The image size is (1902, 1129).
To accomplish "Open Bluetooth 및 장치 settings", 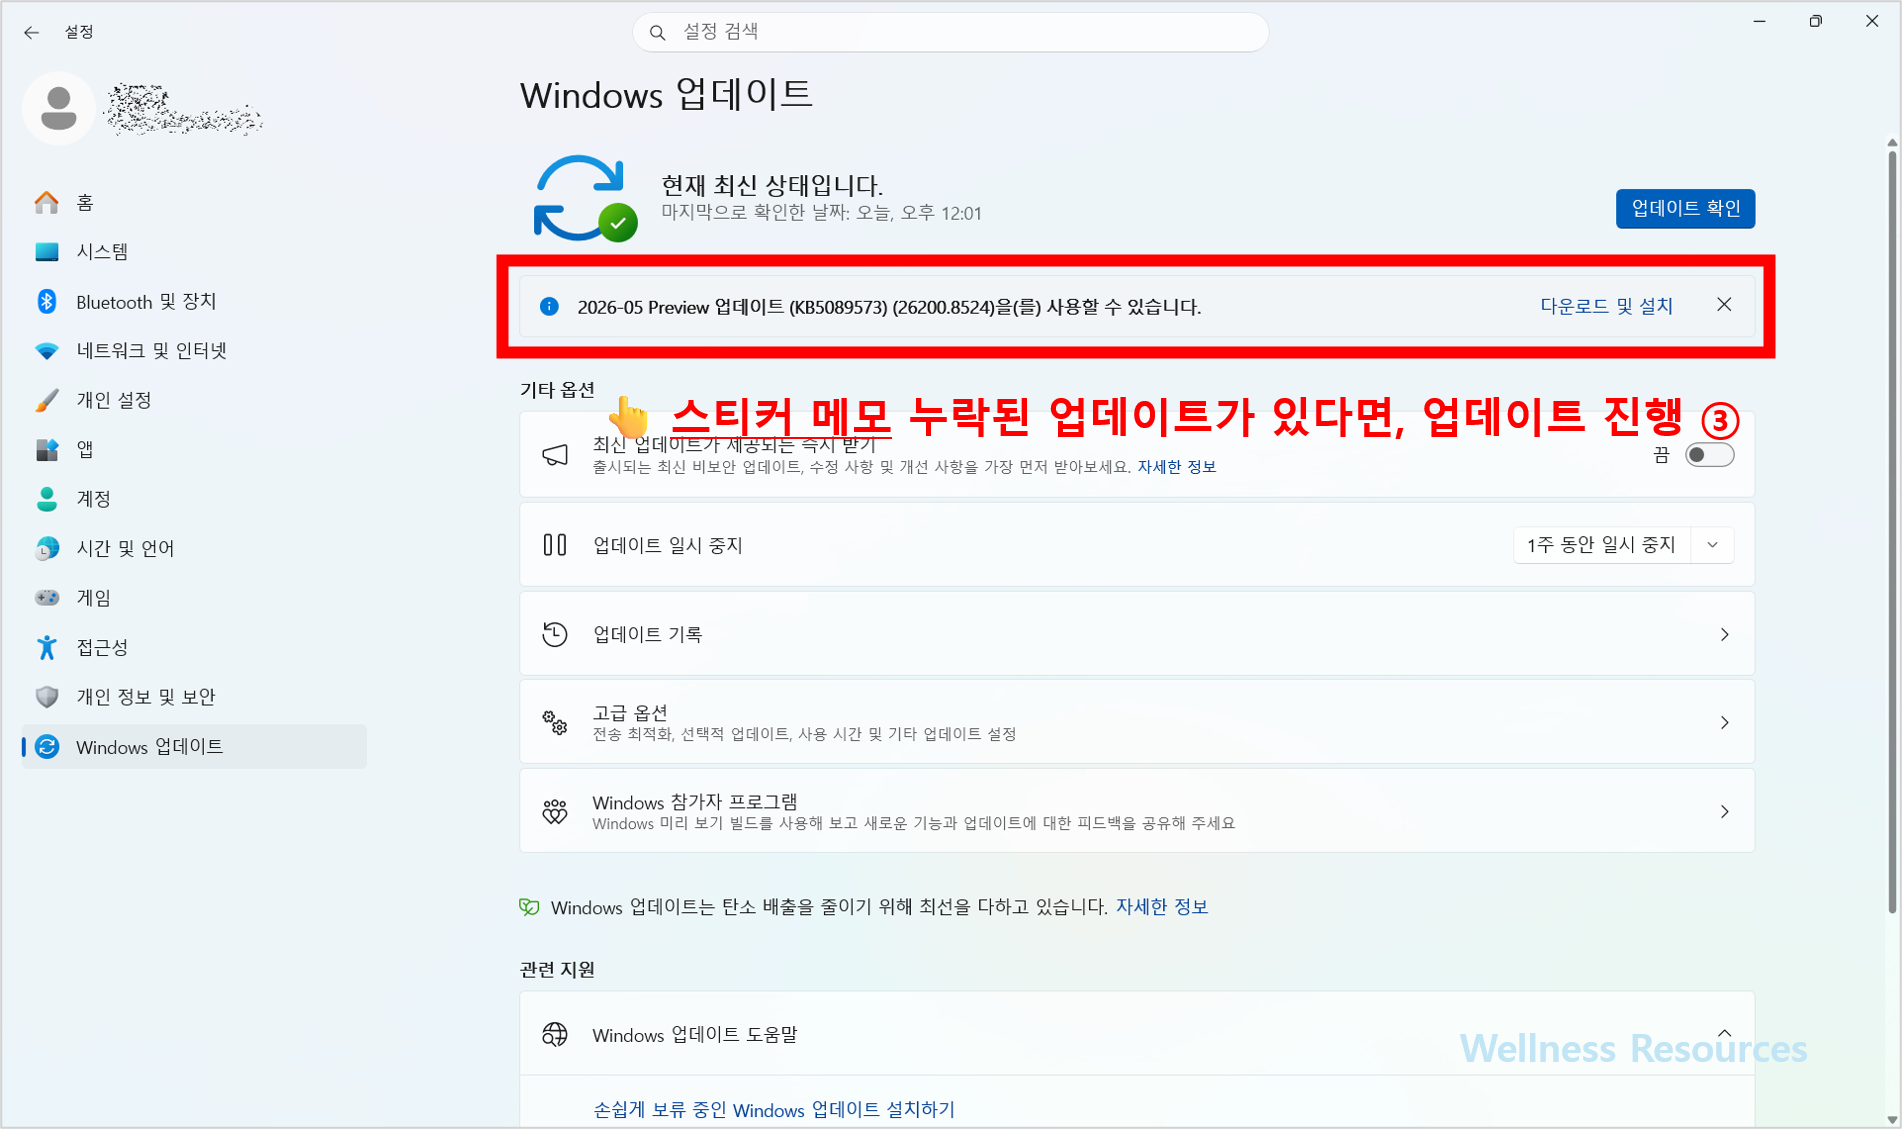I will (x=194, y=301).
